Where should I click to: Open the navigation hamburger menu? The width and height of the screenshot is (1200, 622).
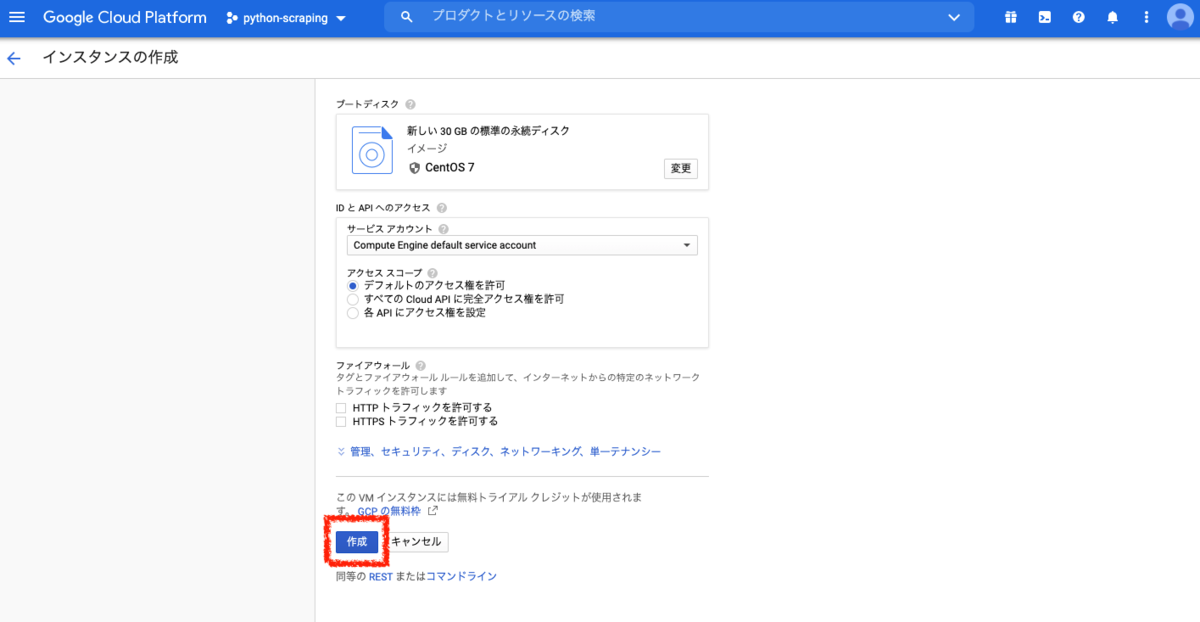click(x=18, y=16)
